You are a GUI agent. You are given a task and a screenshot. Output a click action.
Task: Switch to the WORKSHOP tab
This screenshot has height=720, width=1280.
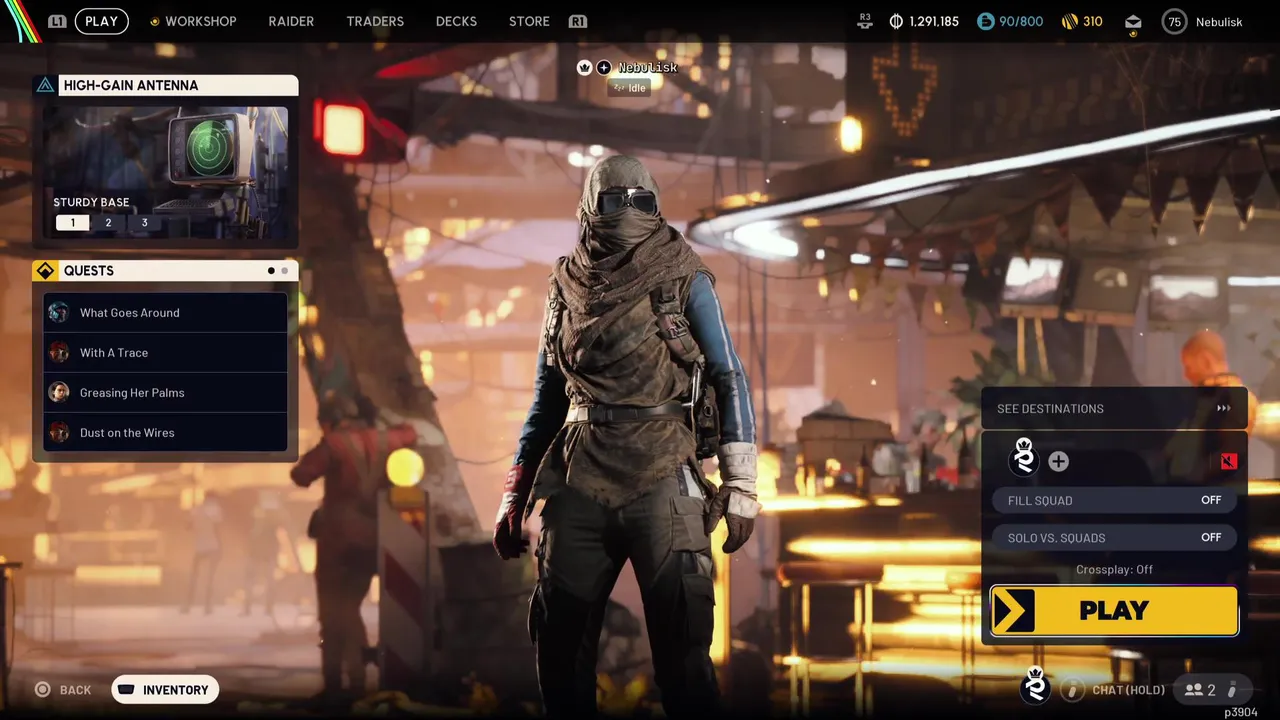pos(200,21)
